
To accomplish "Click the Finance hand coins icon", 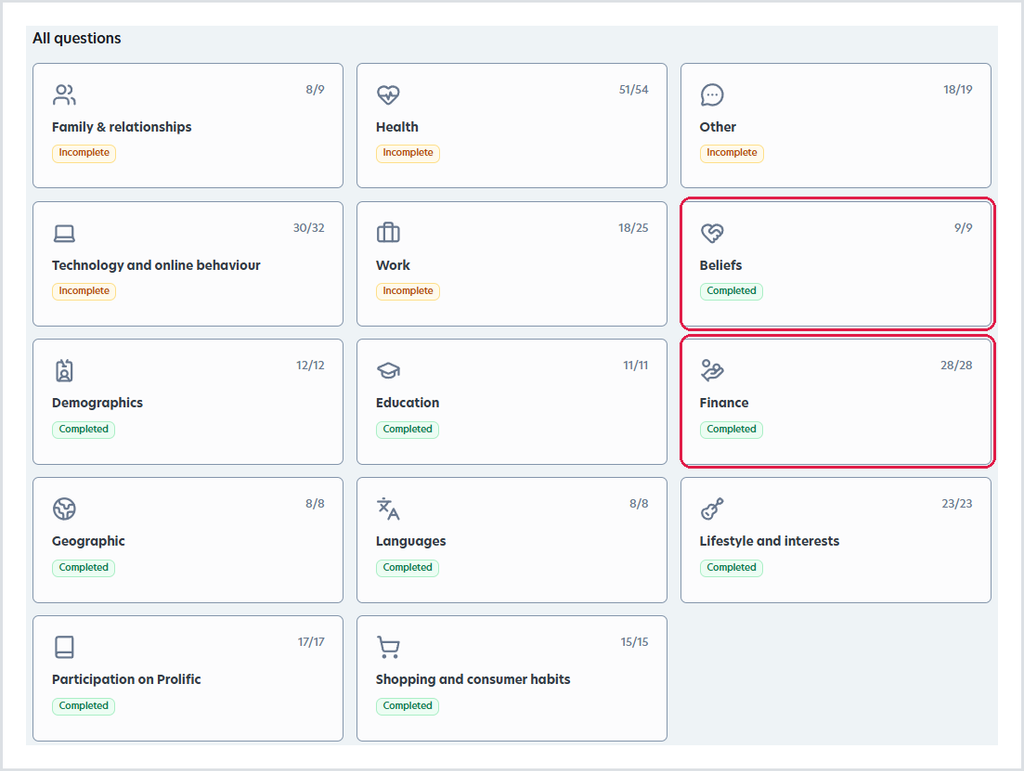I will pos(712,370).
